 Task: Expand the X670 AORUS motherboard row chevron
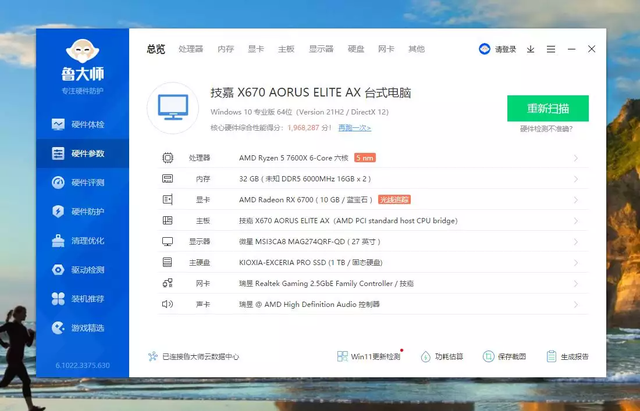[x=576, y=221]
